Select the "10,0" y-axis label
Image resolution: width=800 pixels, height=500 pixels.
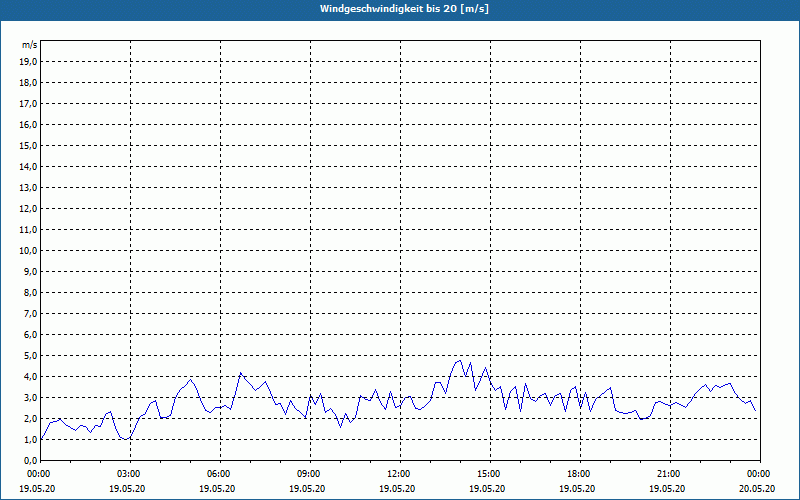28,251
